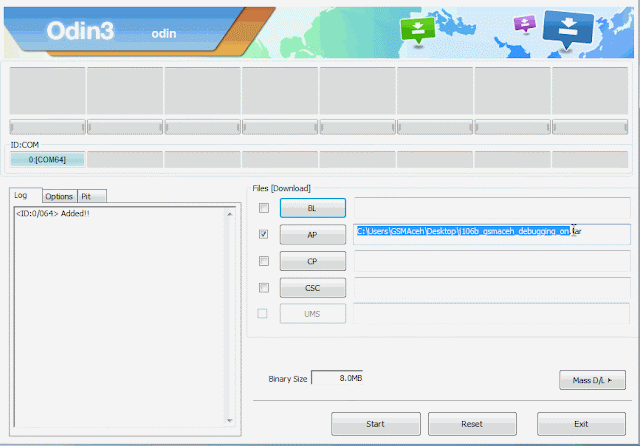Click the 'Binary Size' label
This screenshot has width=640, height=446.
288,379
